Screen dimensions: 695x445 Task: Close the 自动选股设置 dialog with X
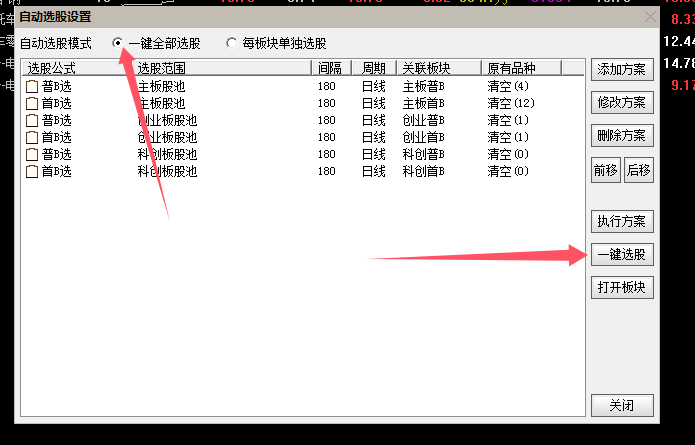(650, 17)
